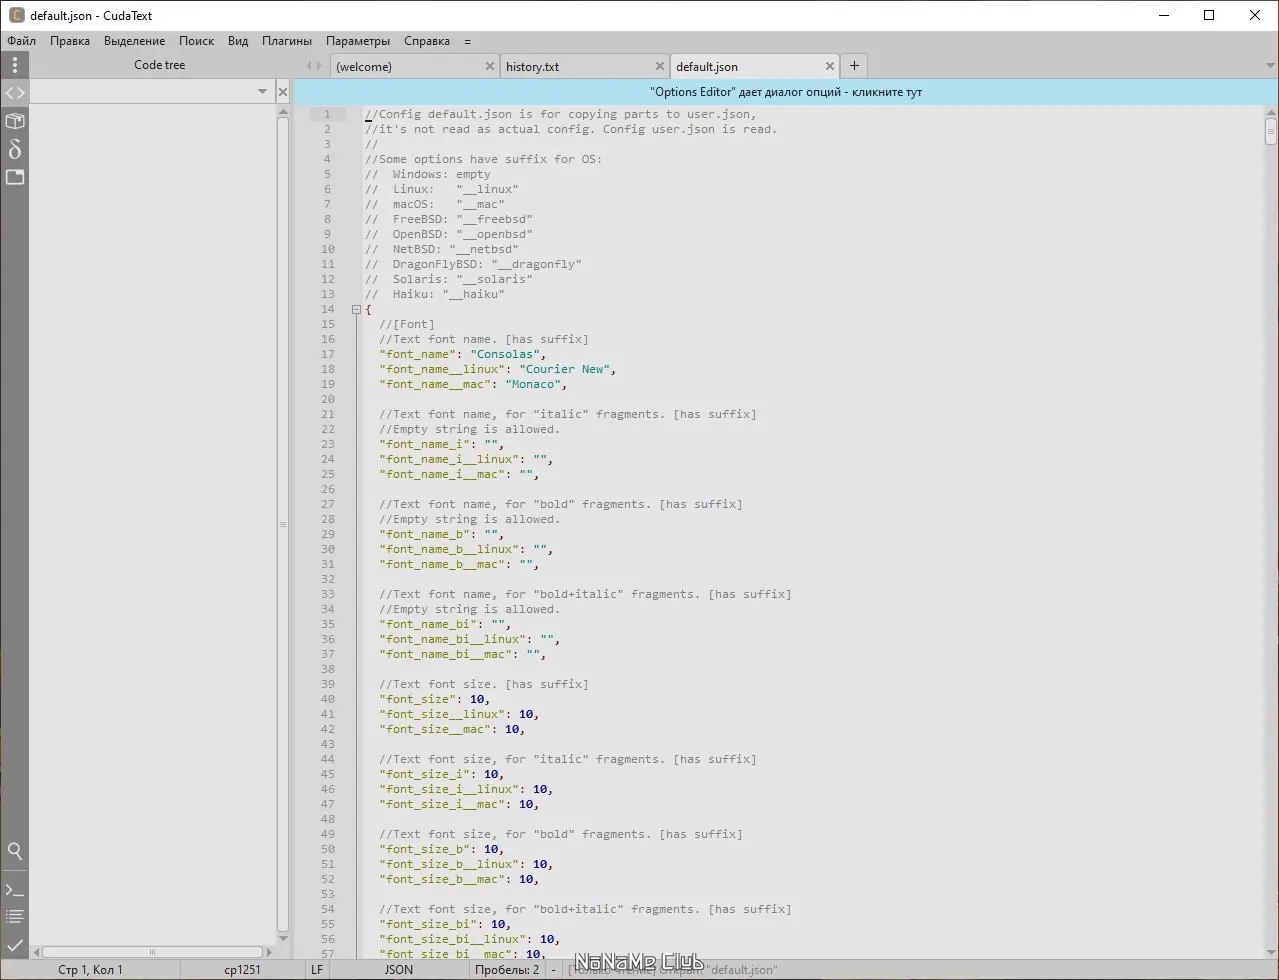
Task: Clear Code tree filter with X button
Action: click(x=283, y=92)
